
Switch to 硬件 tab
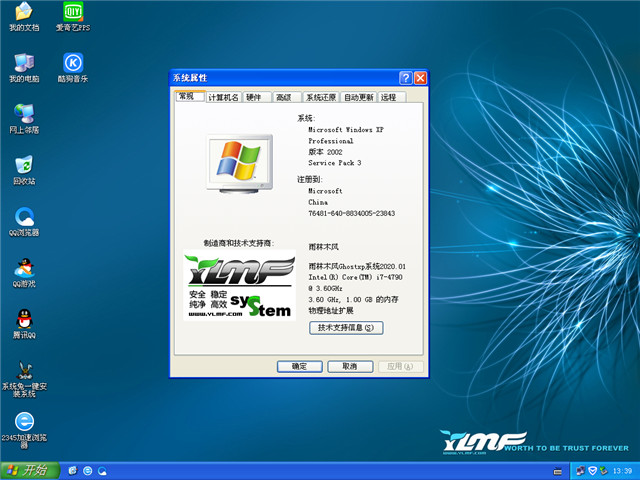[254, 97]
